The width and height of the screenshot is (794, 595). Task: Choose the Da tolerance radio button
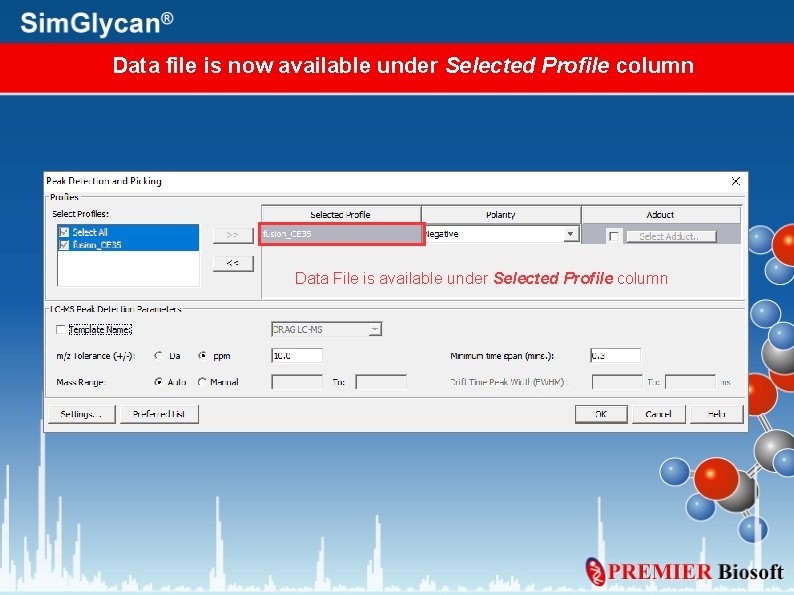159,356
